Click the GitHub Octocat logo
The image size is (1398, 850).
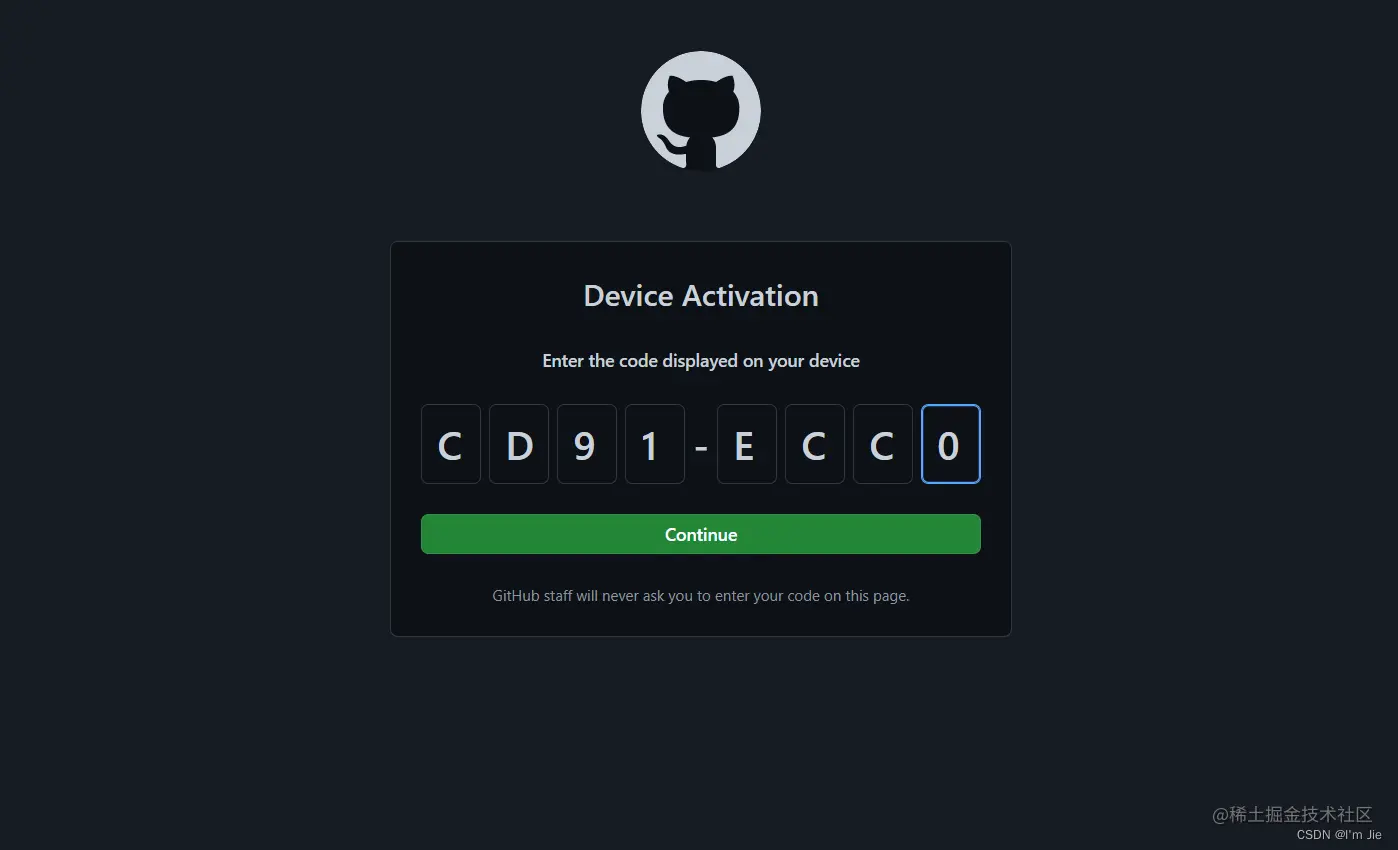click(x=701, y=111)
